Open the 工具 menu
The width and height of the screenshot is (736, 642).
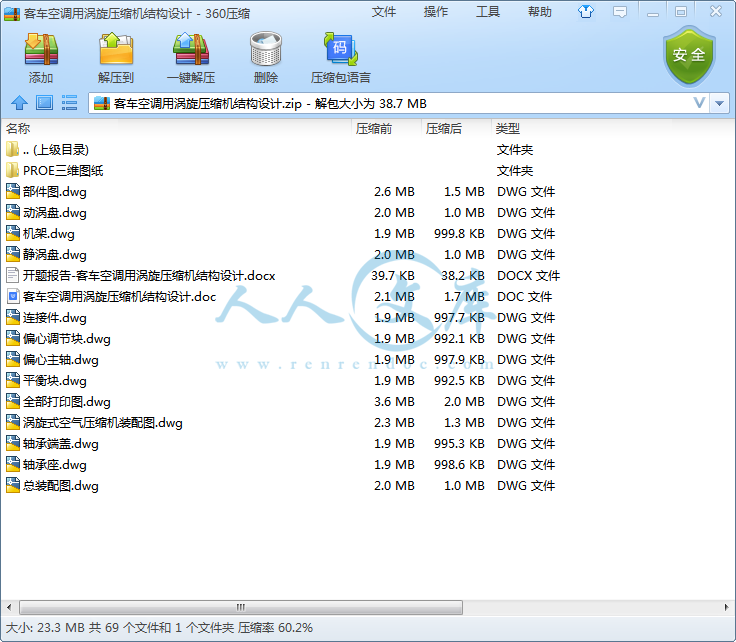pos(488,12)
